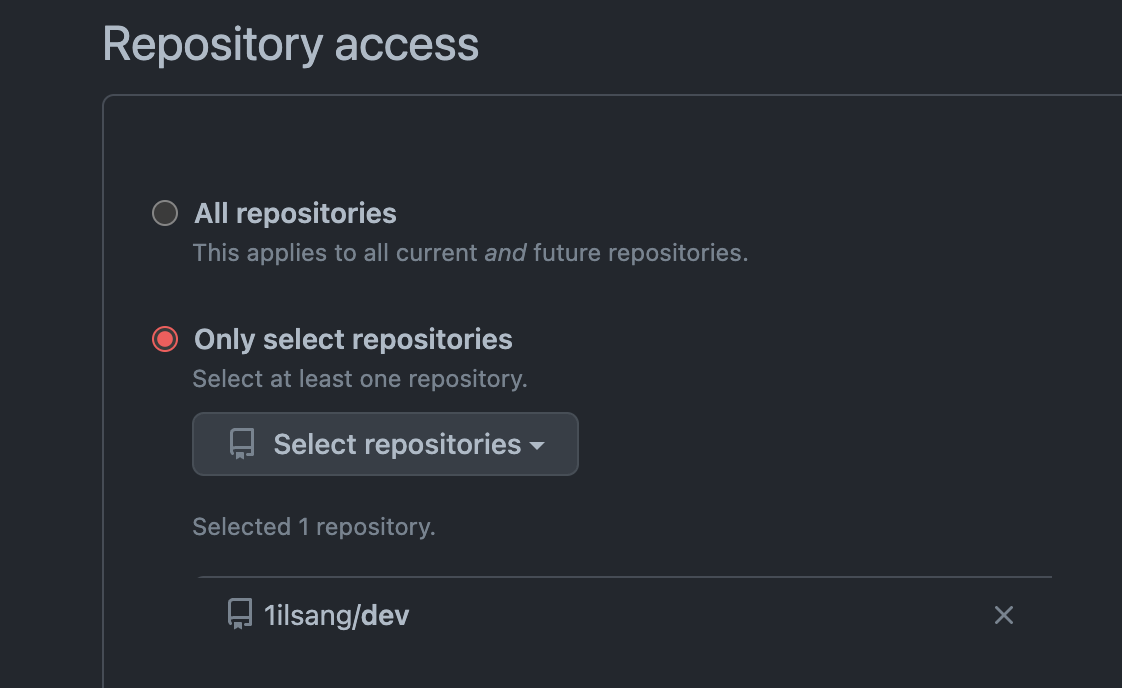This screenshot has width=1122, height=688.
Task: Click the bold "dev" part of repository name
Action: [x=385, y=616]
